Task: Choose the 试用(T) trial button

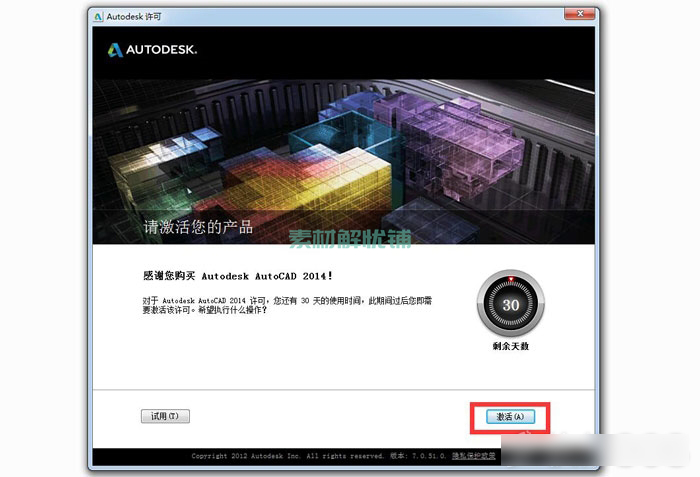Action: pyautogui.click(x=165, y=416)
